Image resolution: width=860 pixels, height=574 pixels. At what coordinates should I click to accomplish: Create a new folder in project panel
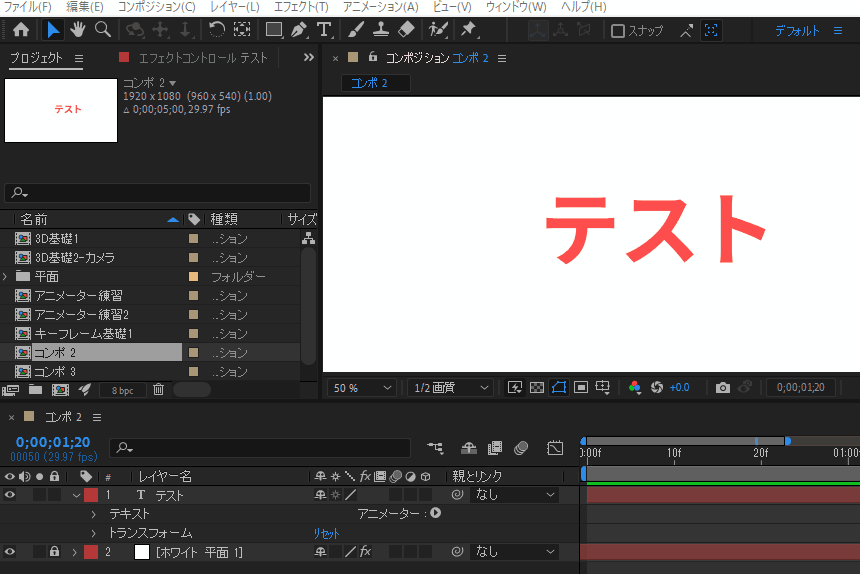36,390
